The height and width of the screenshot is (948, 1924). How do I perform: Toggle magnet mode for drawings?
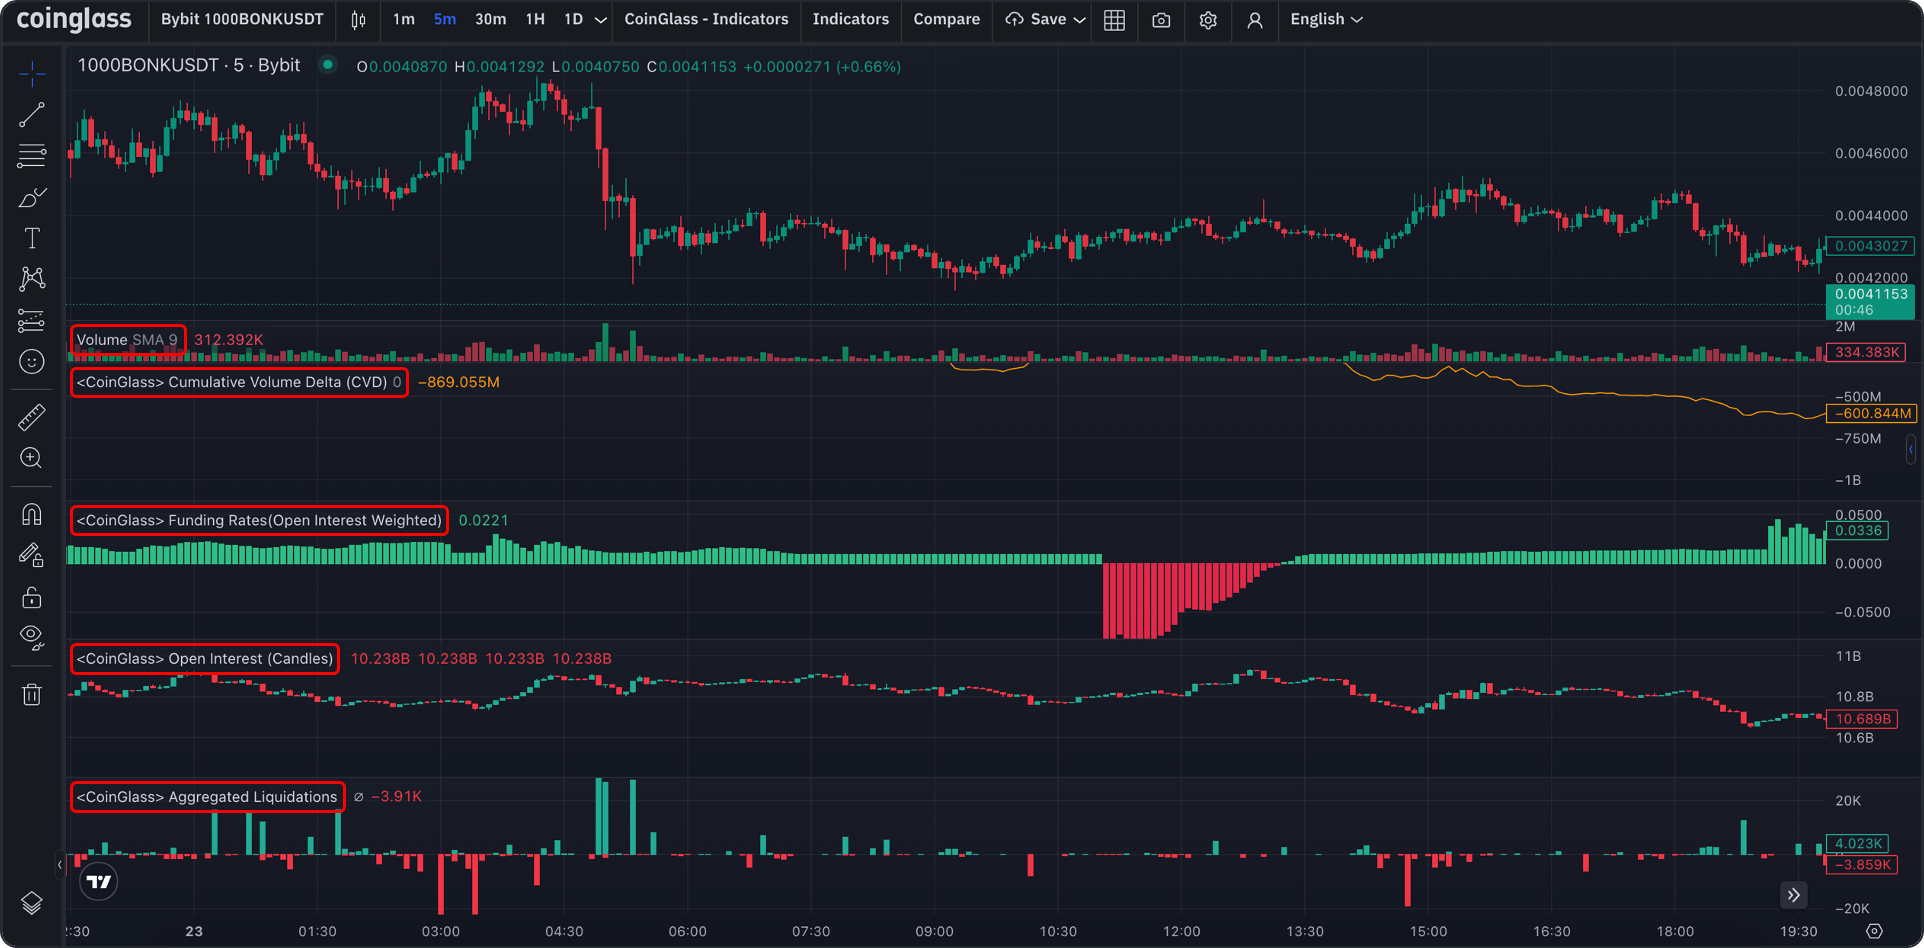click(x=32, y=514)
